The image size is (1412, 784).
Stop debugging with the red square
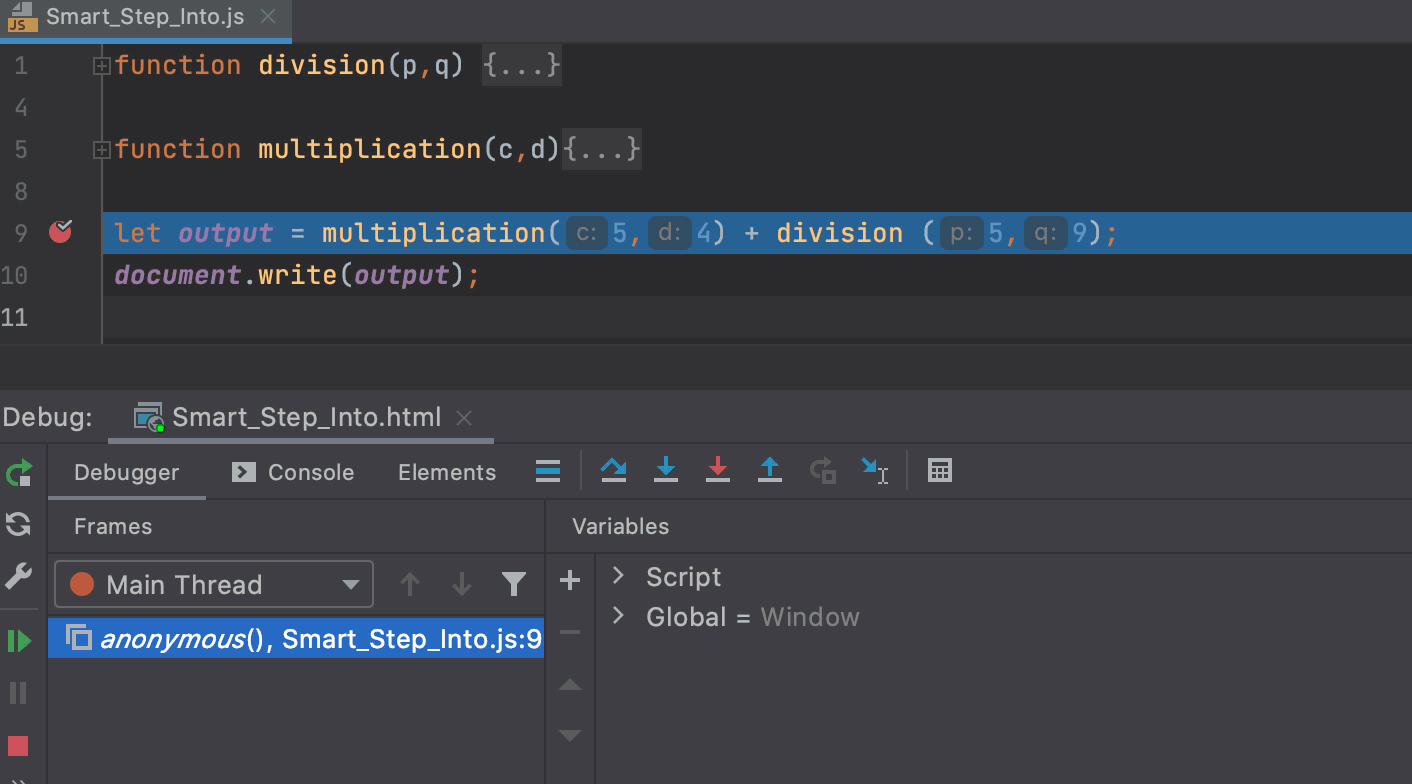(18, 746)
